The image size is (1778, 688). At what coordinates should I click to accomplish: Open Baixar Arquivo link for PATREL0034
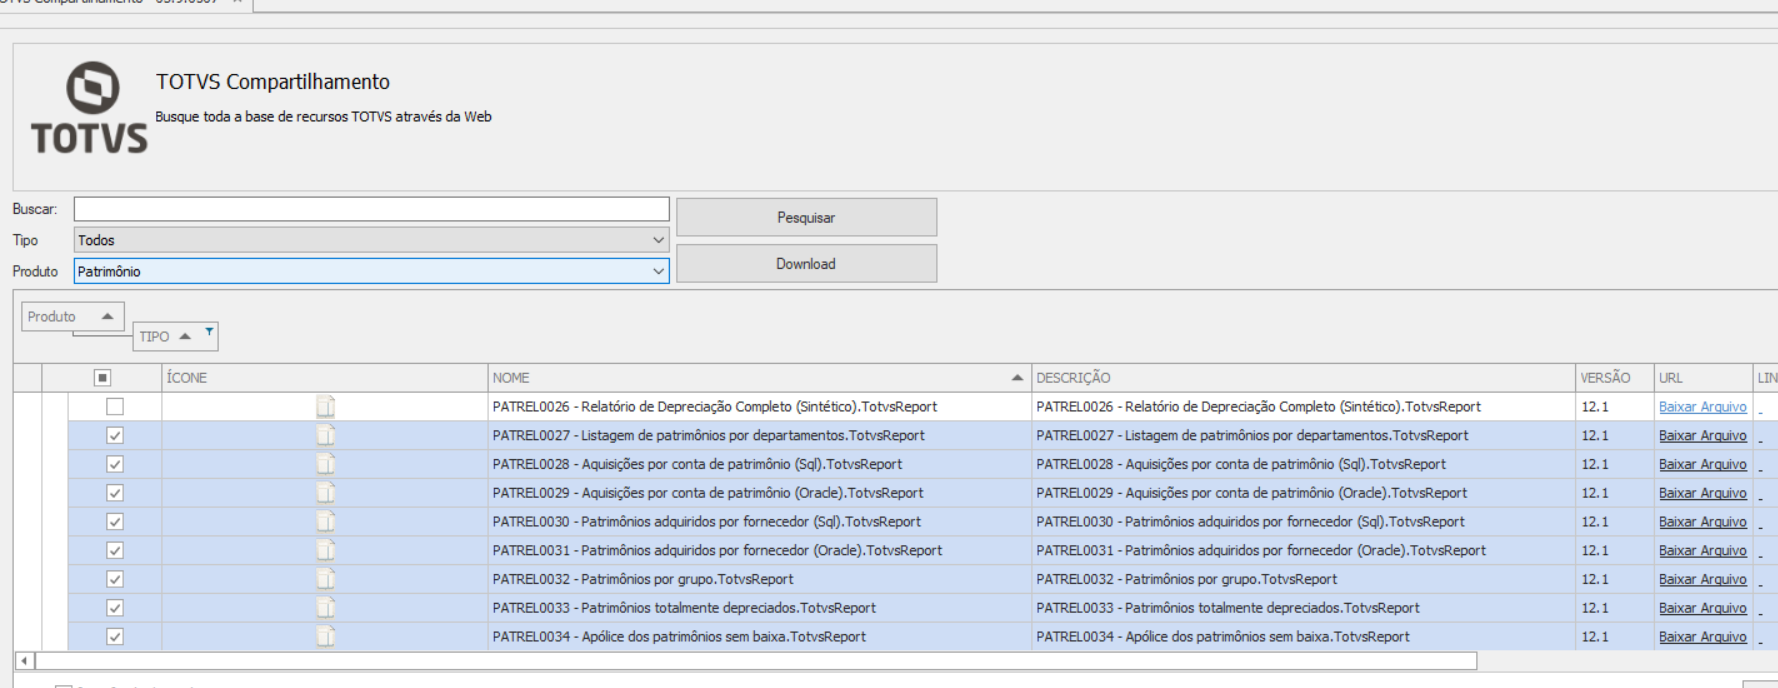[1702, 636]
